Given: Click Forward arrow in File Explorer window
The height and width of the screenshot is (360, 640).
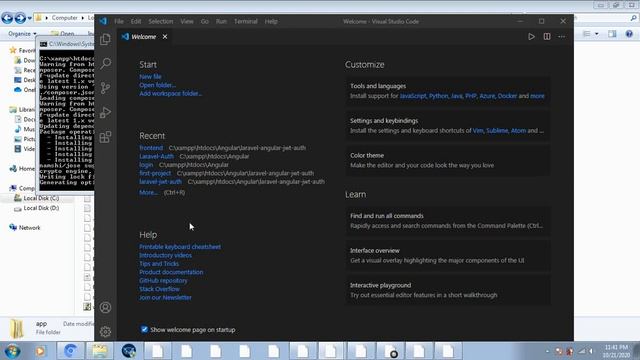Looking at the screenshot, I should pos(20,18).
